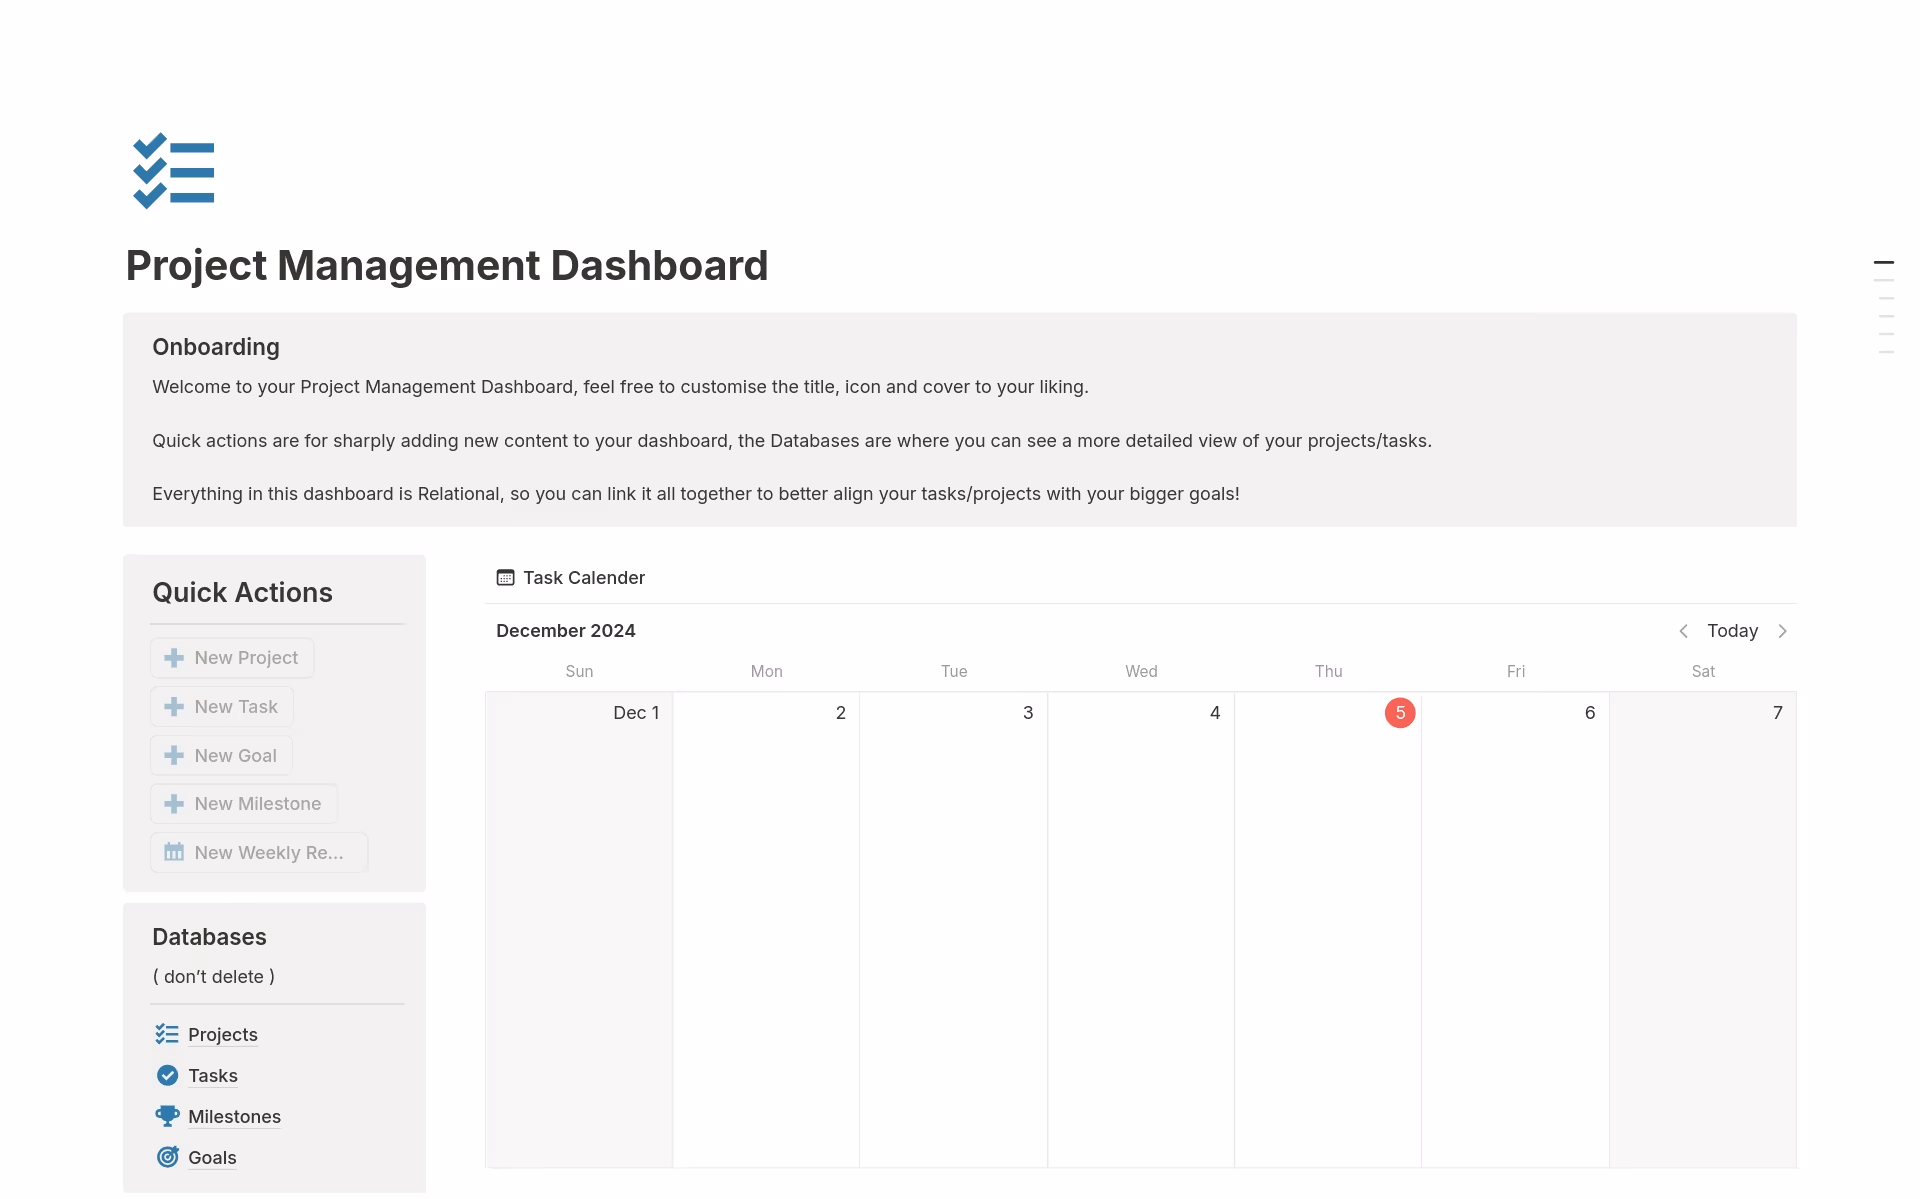Open the Goals database link

pyautogui.click(x=211, y=1157)
